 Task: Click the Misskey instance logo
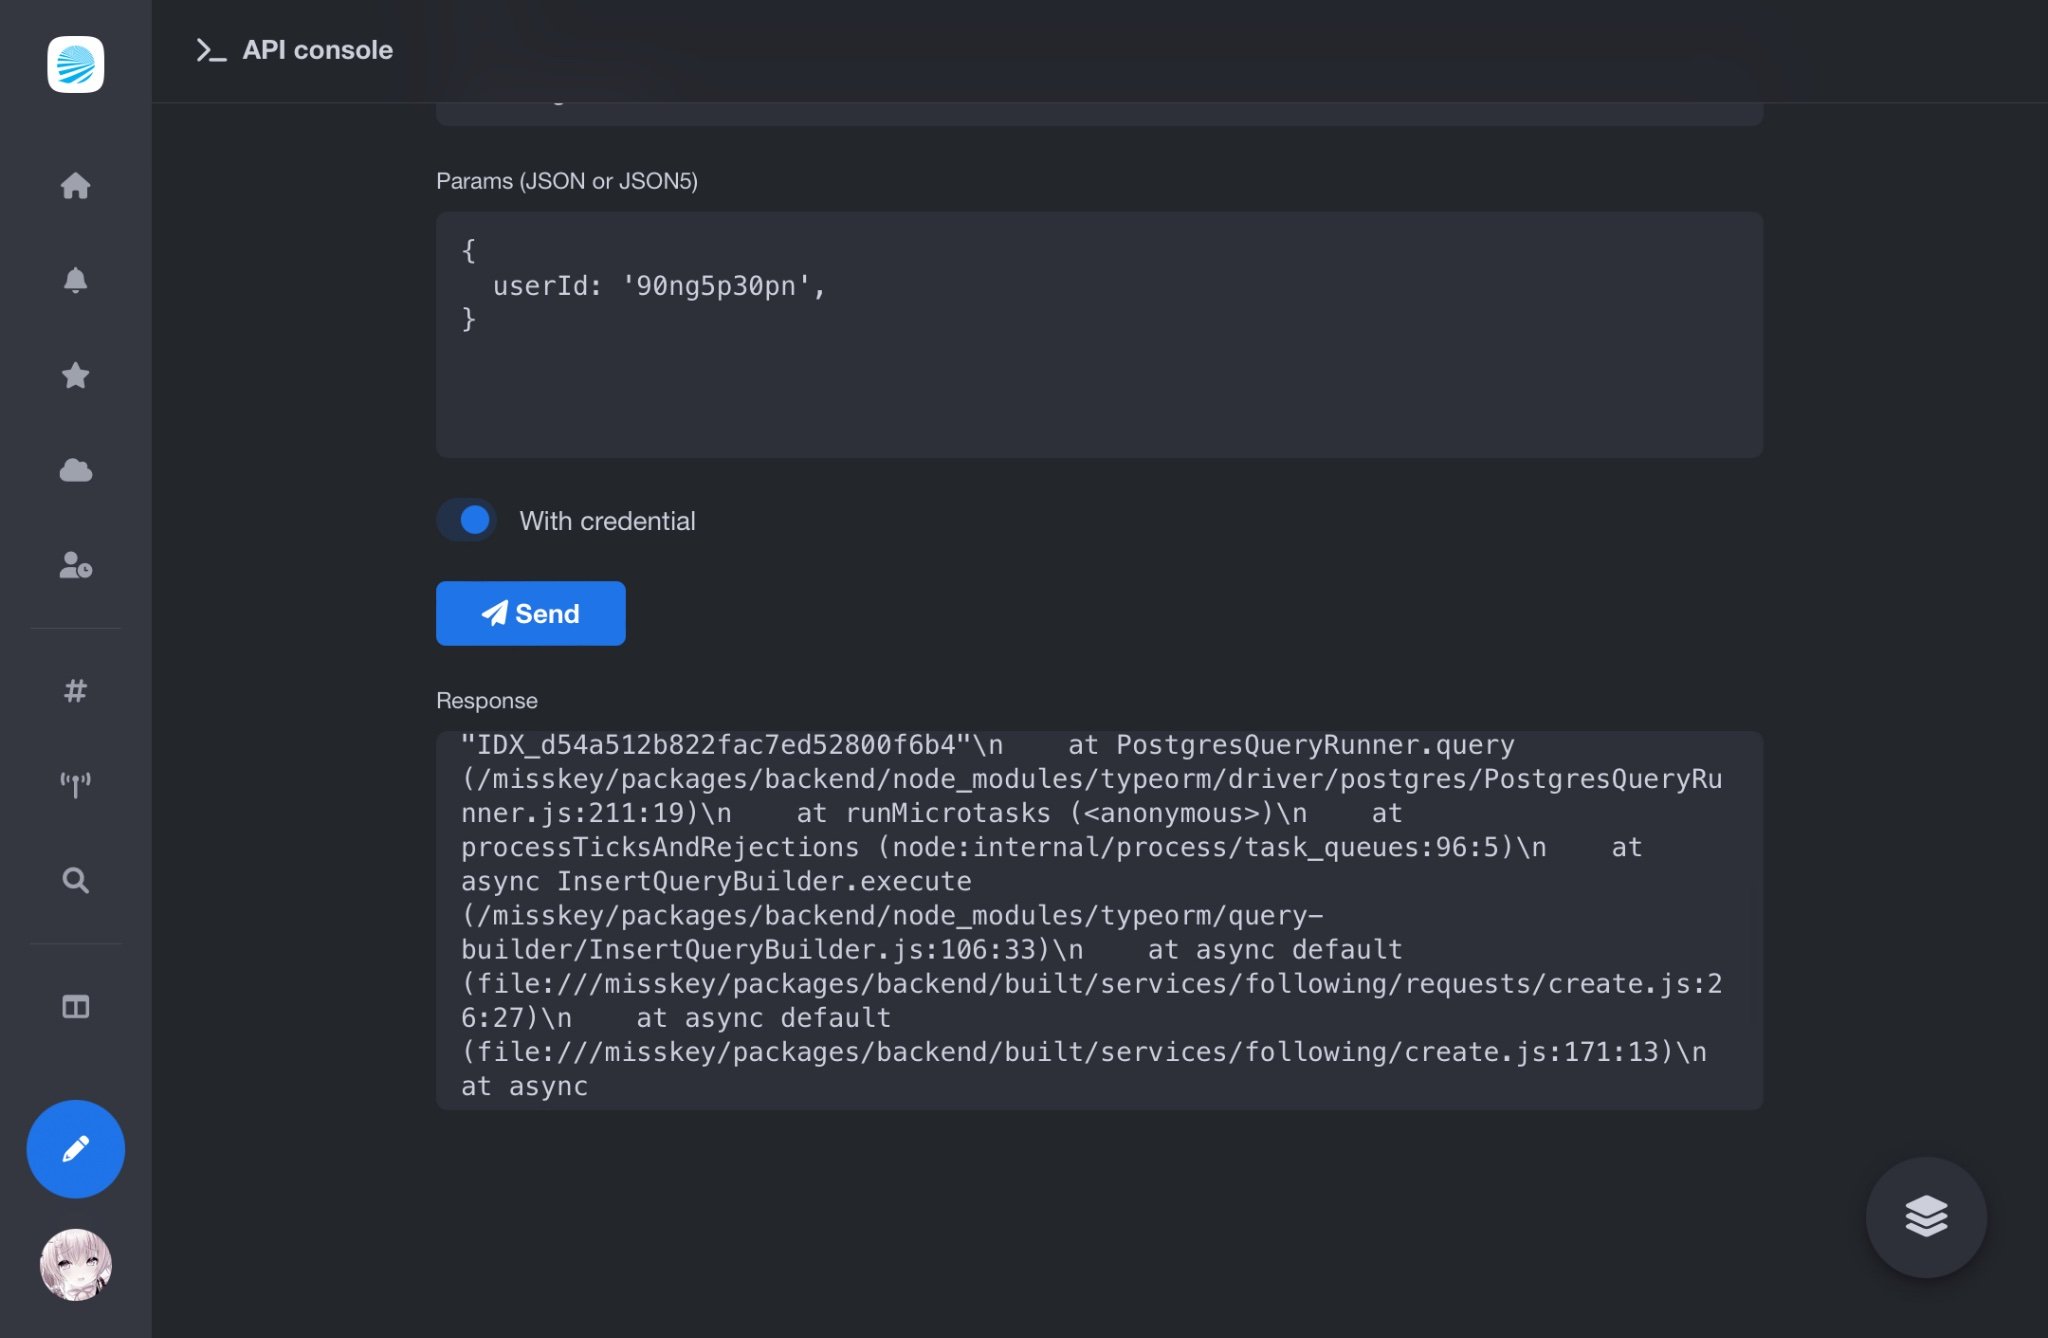pos(75,65)
